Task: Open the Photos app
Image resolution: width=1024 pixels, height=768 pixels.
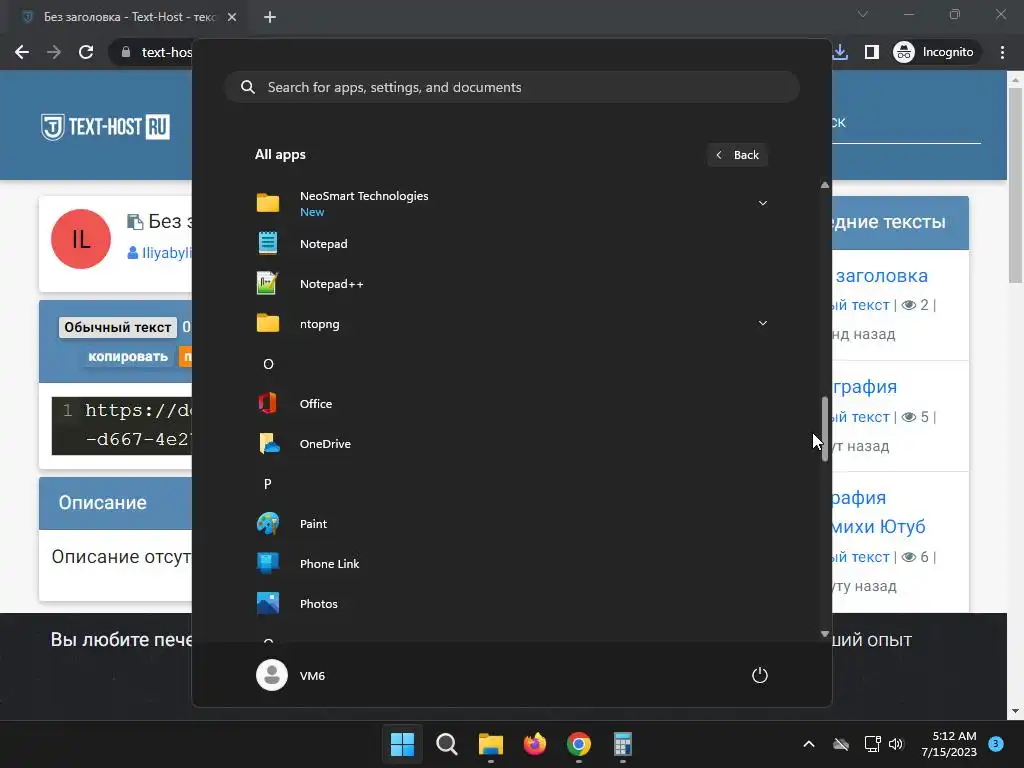Action: [511, 603]
